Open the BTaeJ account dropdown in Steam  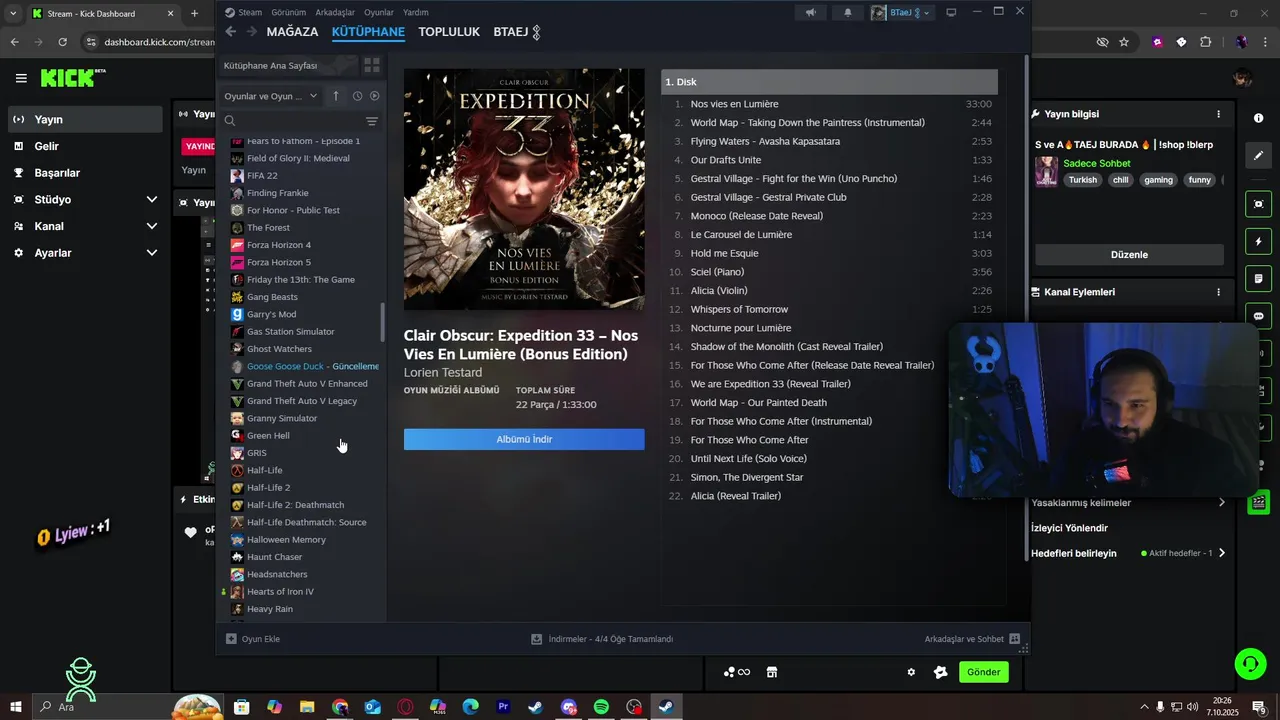click(x=902, y=12)
